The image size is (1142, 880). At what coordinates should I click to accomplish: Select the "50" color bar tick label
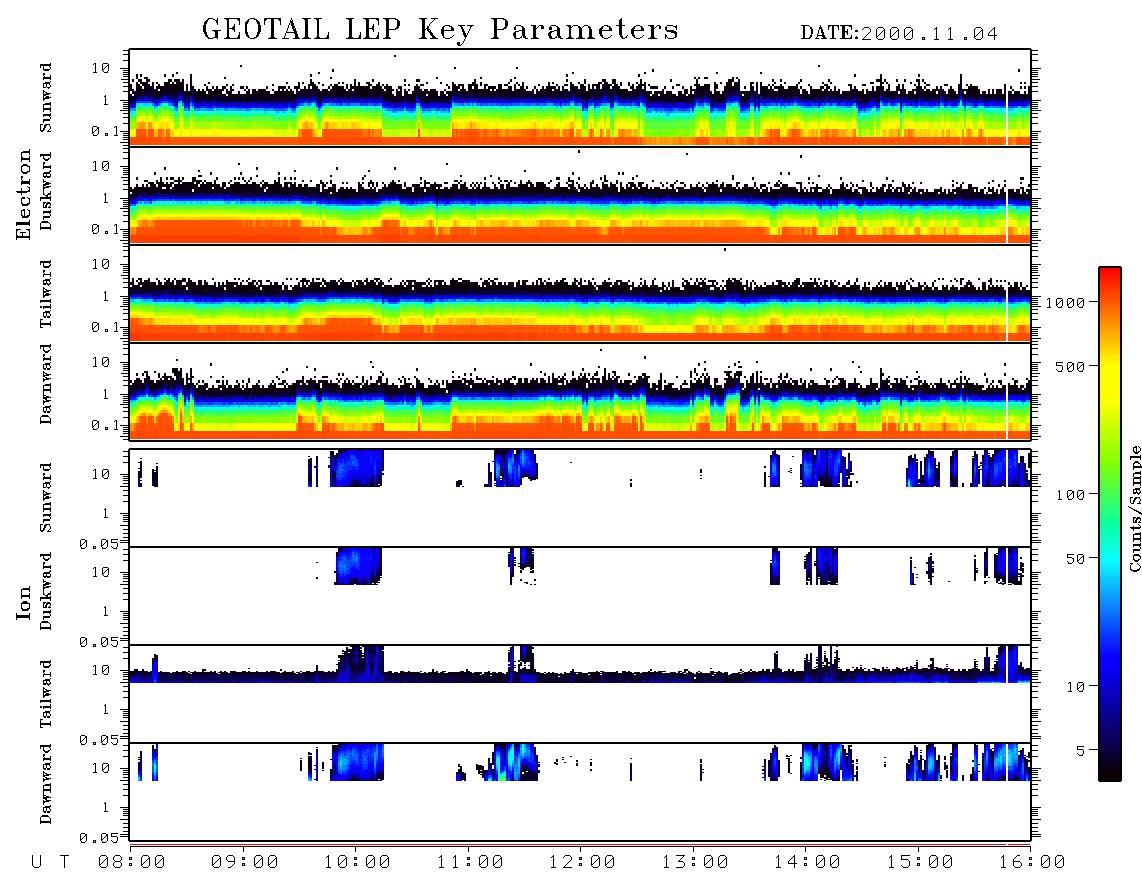point(1075,559)
